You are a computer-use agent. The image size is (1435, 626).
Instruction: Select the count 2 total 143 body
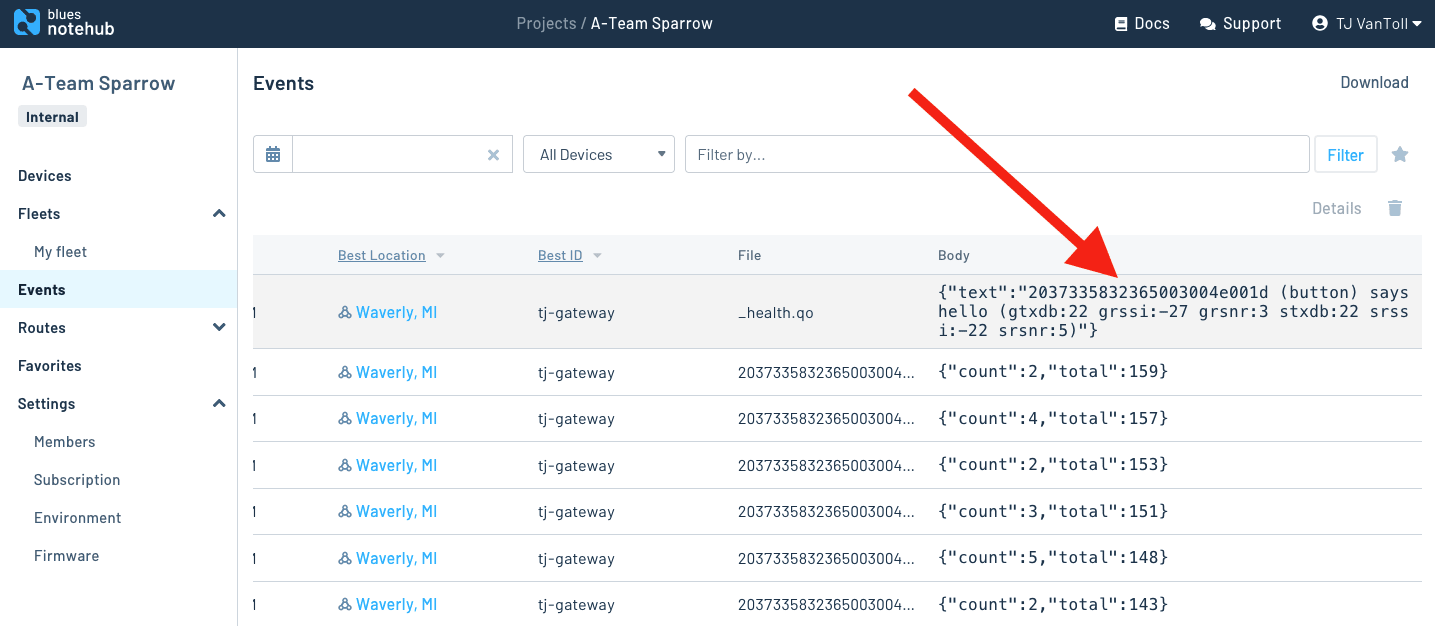click(x=1053, y=604)
